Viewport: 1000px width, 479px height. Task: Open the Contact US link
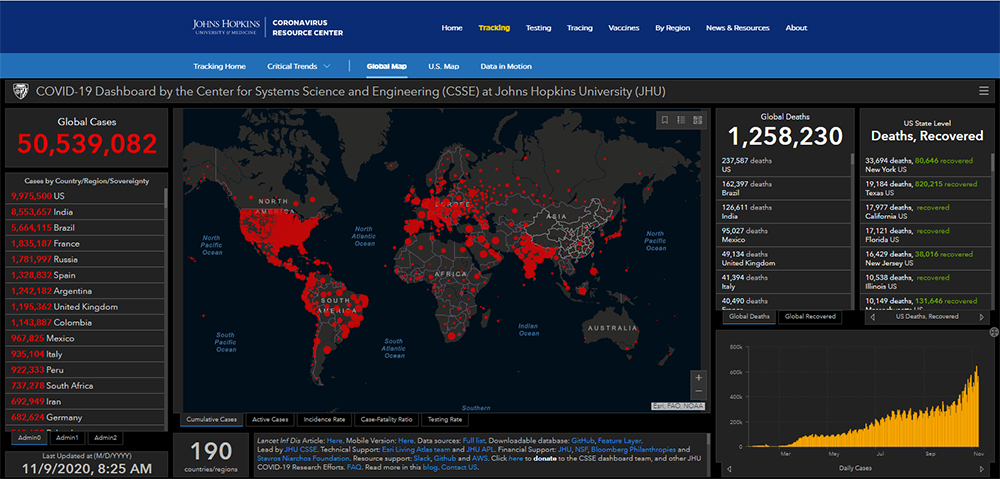(x=459, y=468)
